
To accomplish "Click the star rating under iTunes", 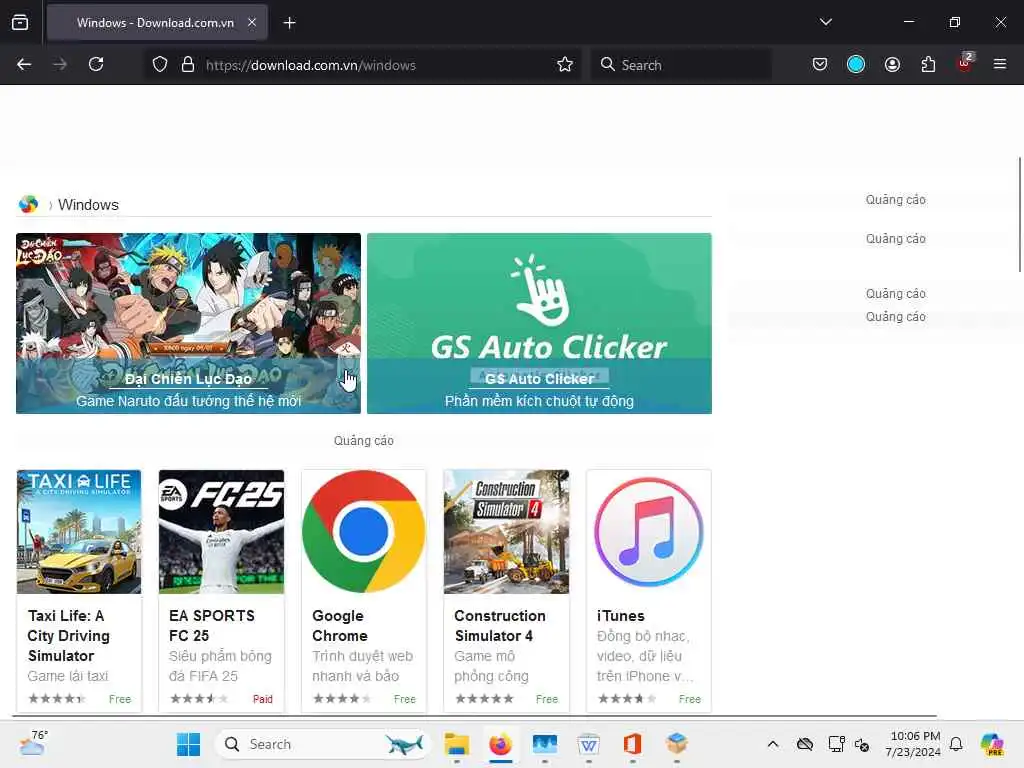I will pos(626,699).
